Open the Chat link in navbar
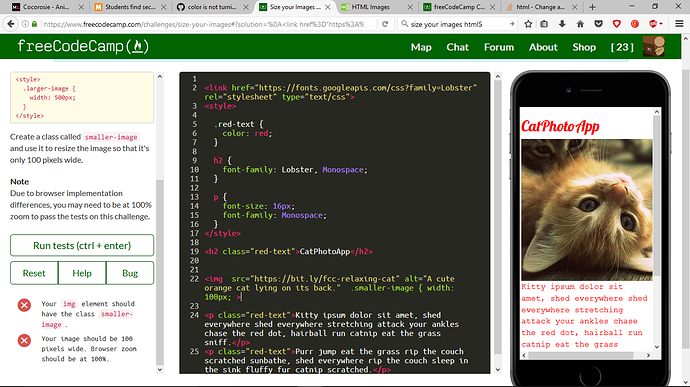Image resolution: width=690 pixels, height=387 pixels. [458, 47]
